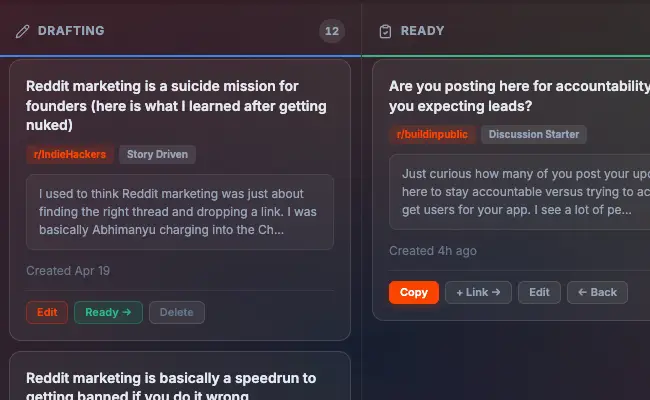Screen dimensions: 650x400
Task: Click the + Link button
Action: [478, 292]
